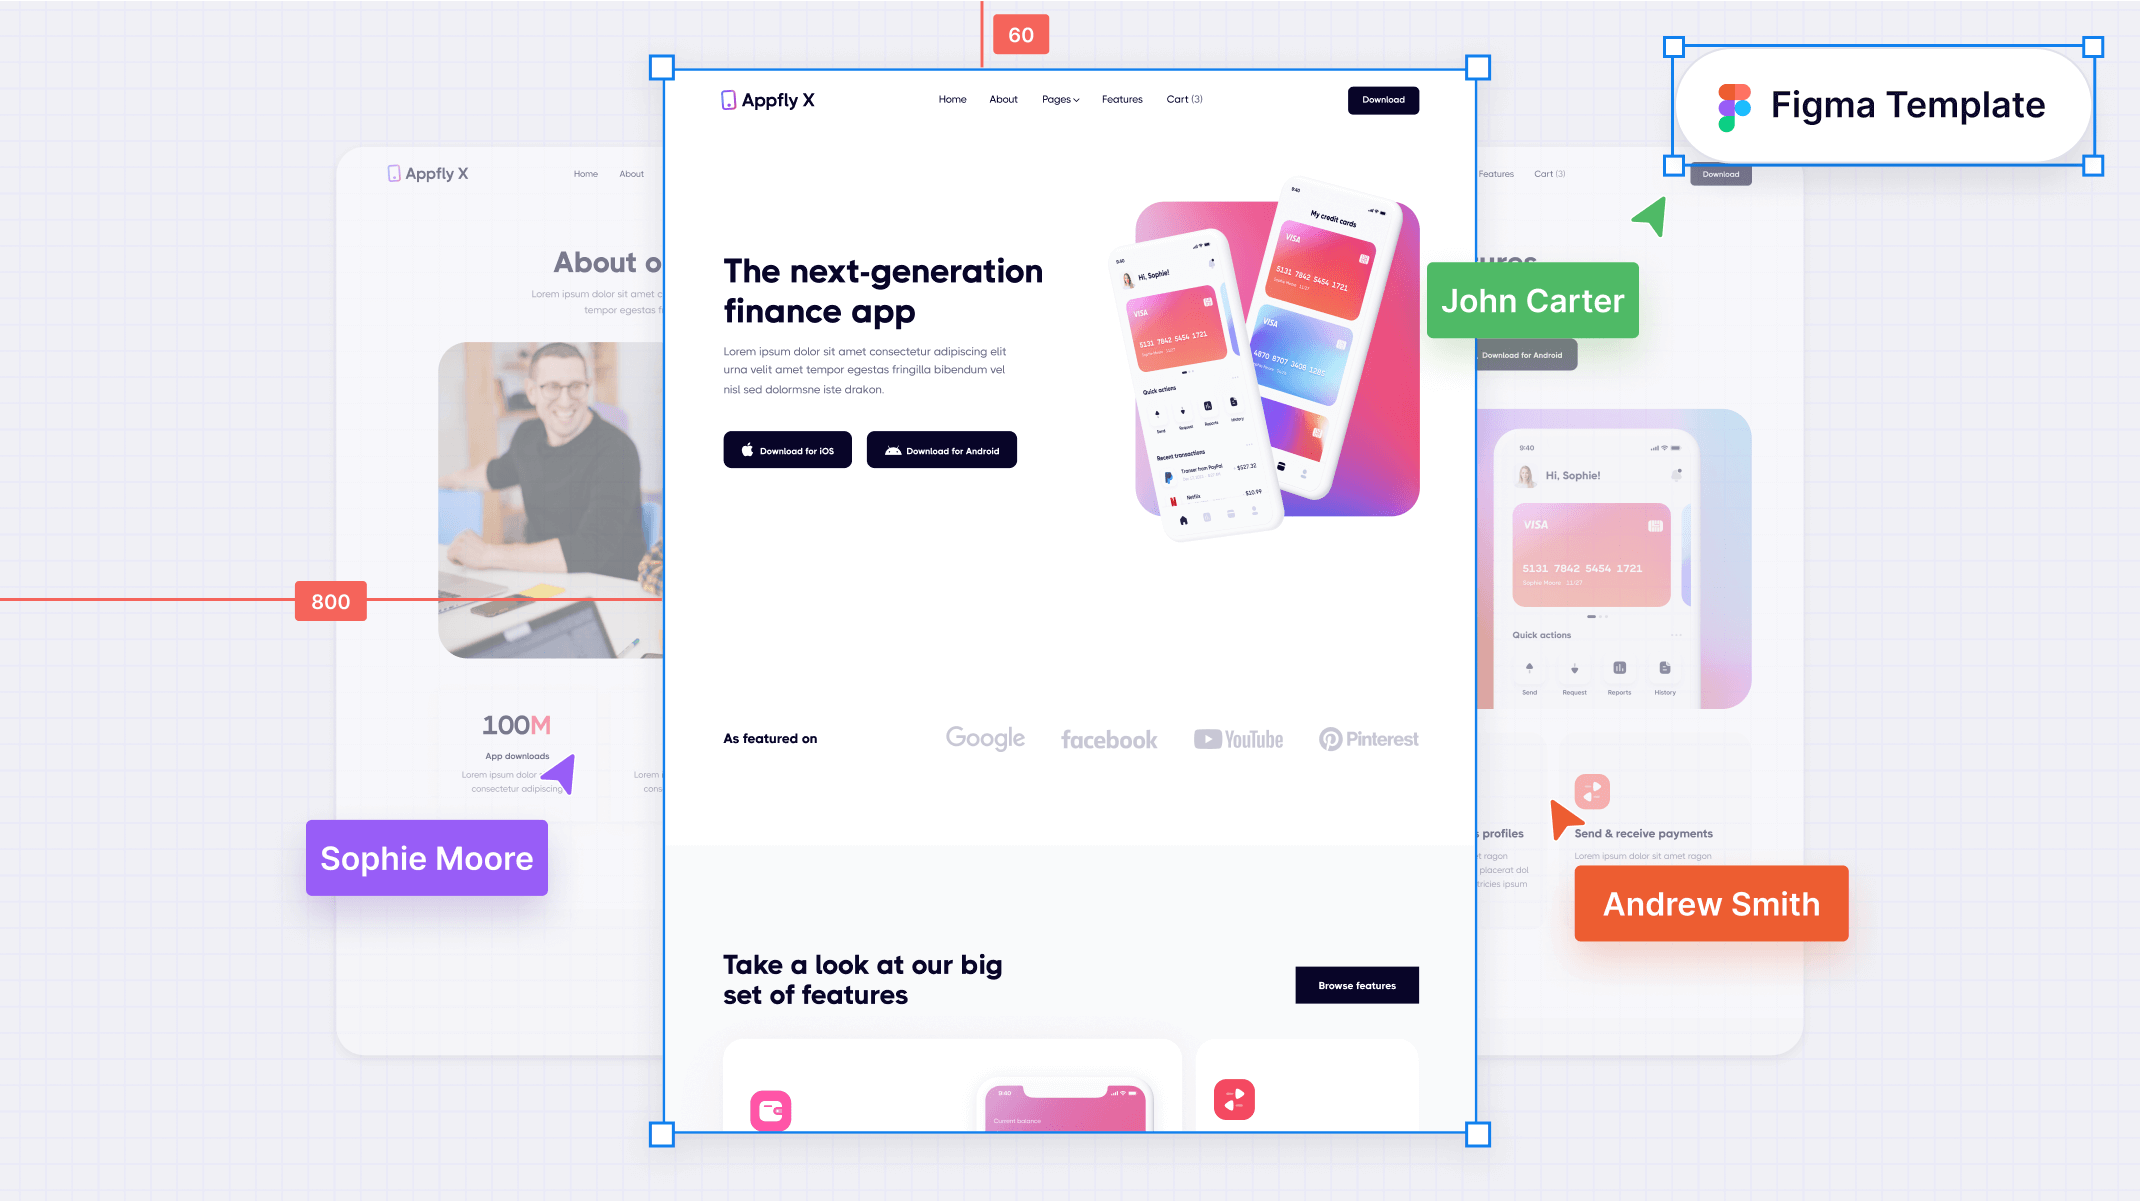Select the Home menu item in navbar
Screen dimensions: 2140x1201
(952, 100)
